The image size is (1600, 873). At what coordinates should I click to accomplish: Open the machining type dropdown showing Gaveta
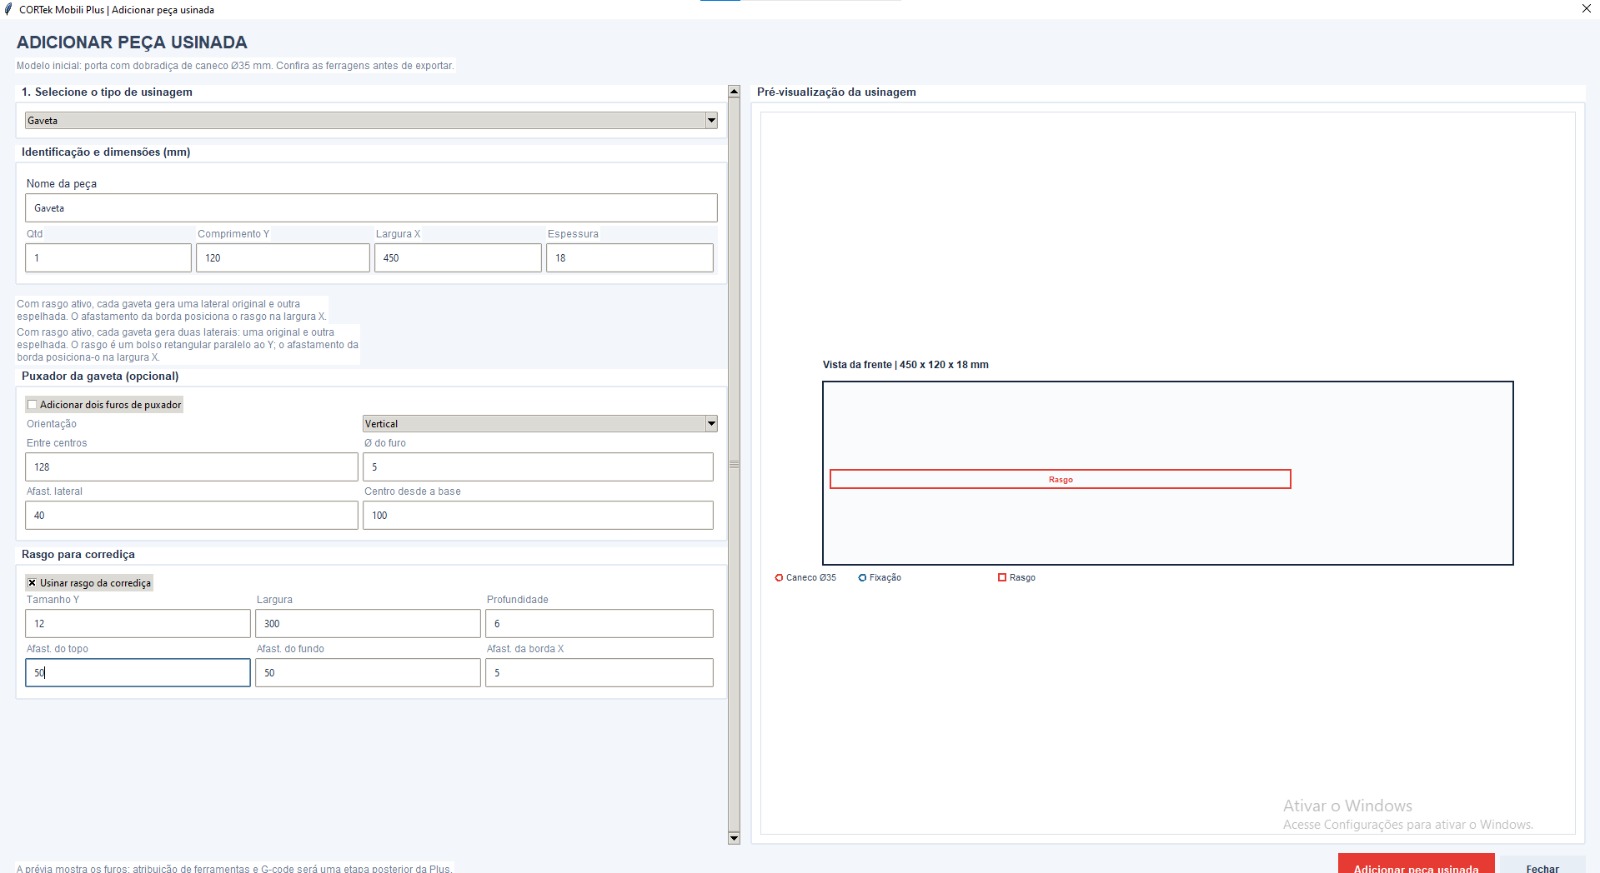(x=371, y=120)
